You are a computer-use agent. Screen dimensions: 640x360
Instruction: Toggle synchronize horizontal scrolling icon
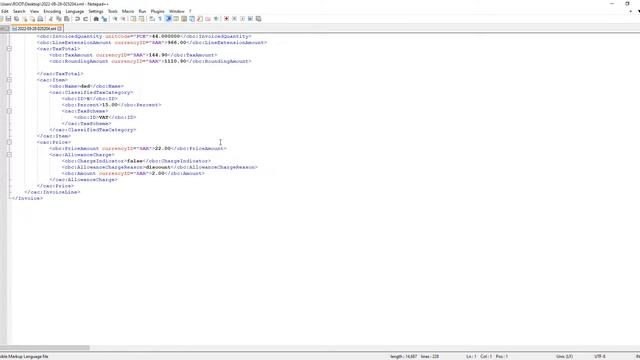coord(142,19)
